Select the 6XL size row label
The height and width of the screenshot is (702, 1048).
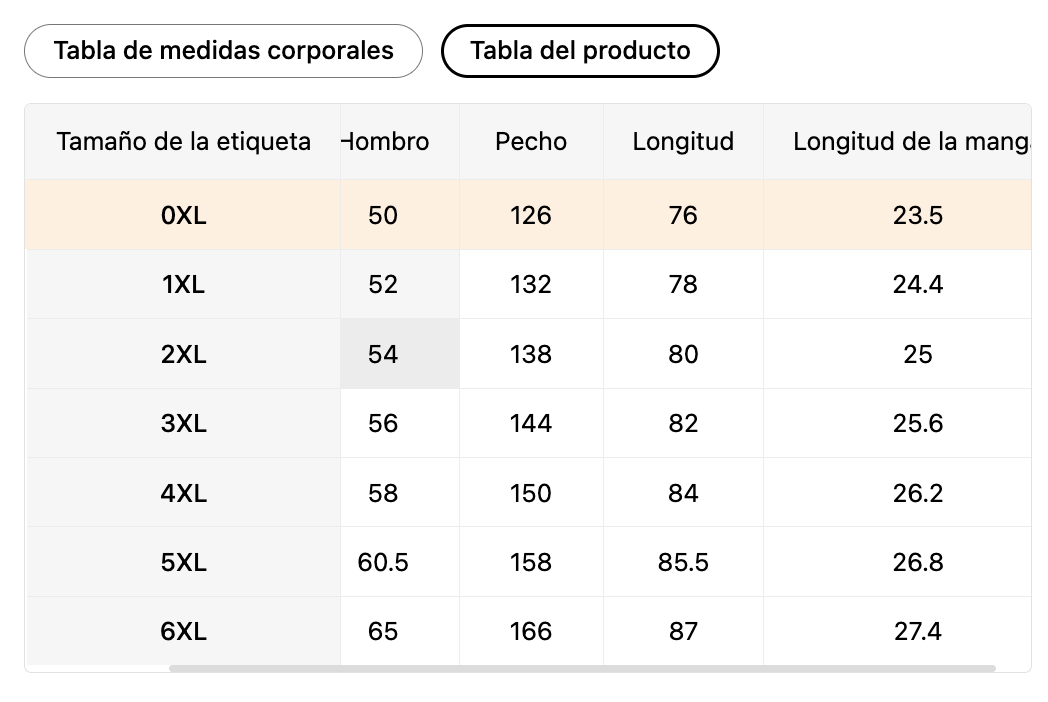(x=183, y=632)
